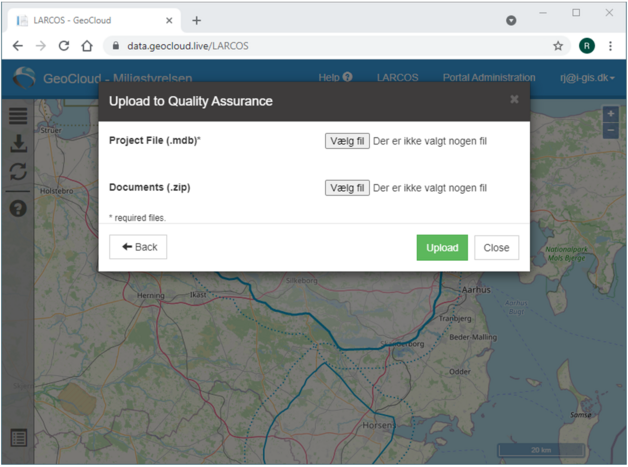Screen dimensions: 628x467
Task: Expand the rj@i-gis.dk user dropdown
Action: 587,78
